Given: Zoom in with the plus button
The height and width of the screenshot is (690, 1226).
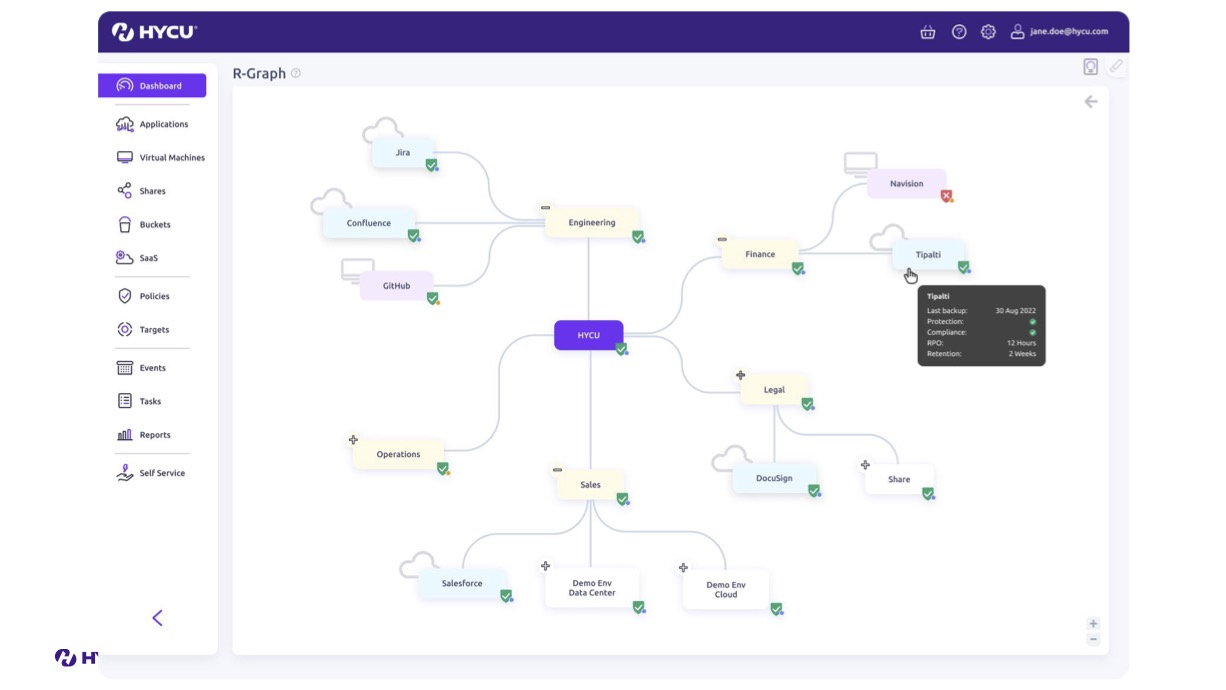Looking at the screenshot, I should pos(1093,624).
